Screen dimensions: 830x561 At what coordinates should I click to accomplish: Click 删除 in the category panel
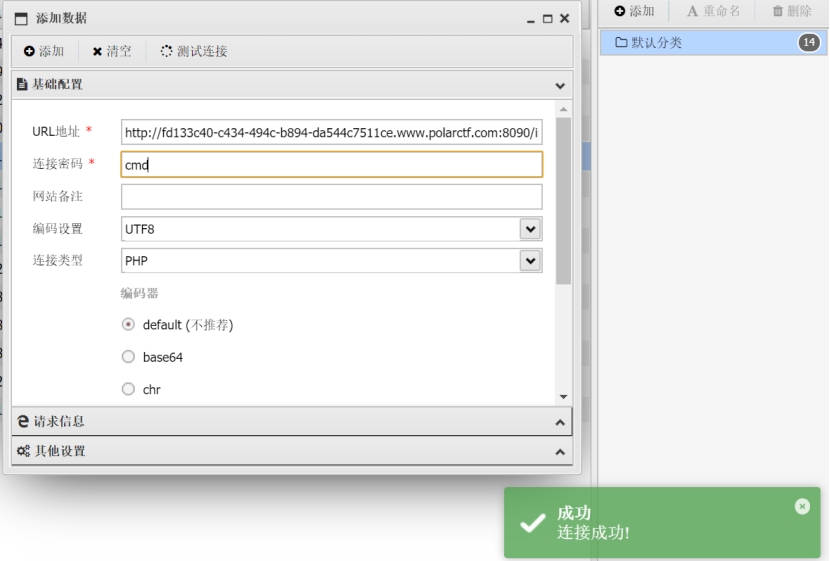(x=792, y=11)
